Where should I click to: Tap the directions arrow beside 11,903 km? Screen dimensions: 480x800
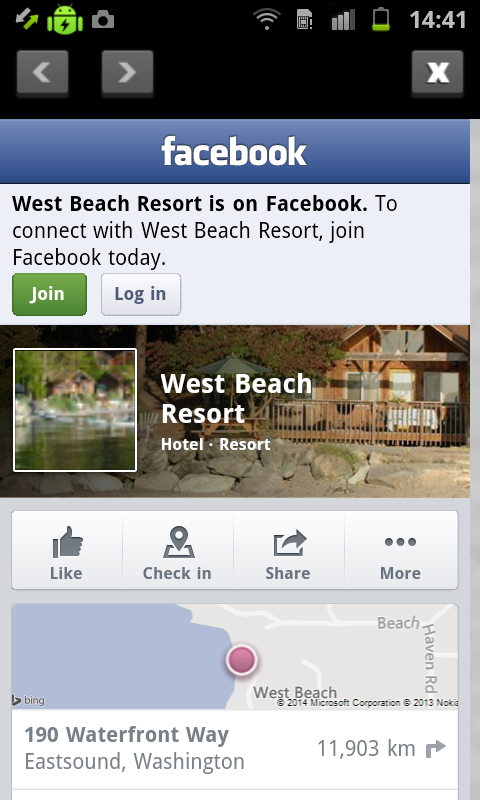[435, 748]
